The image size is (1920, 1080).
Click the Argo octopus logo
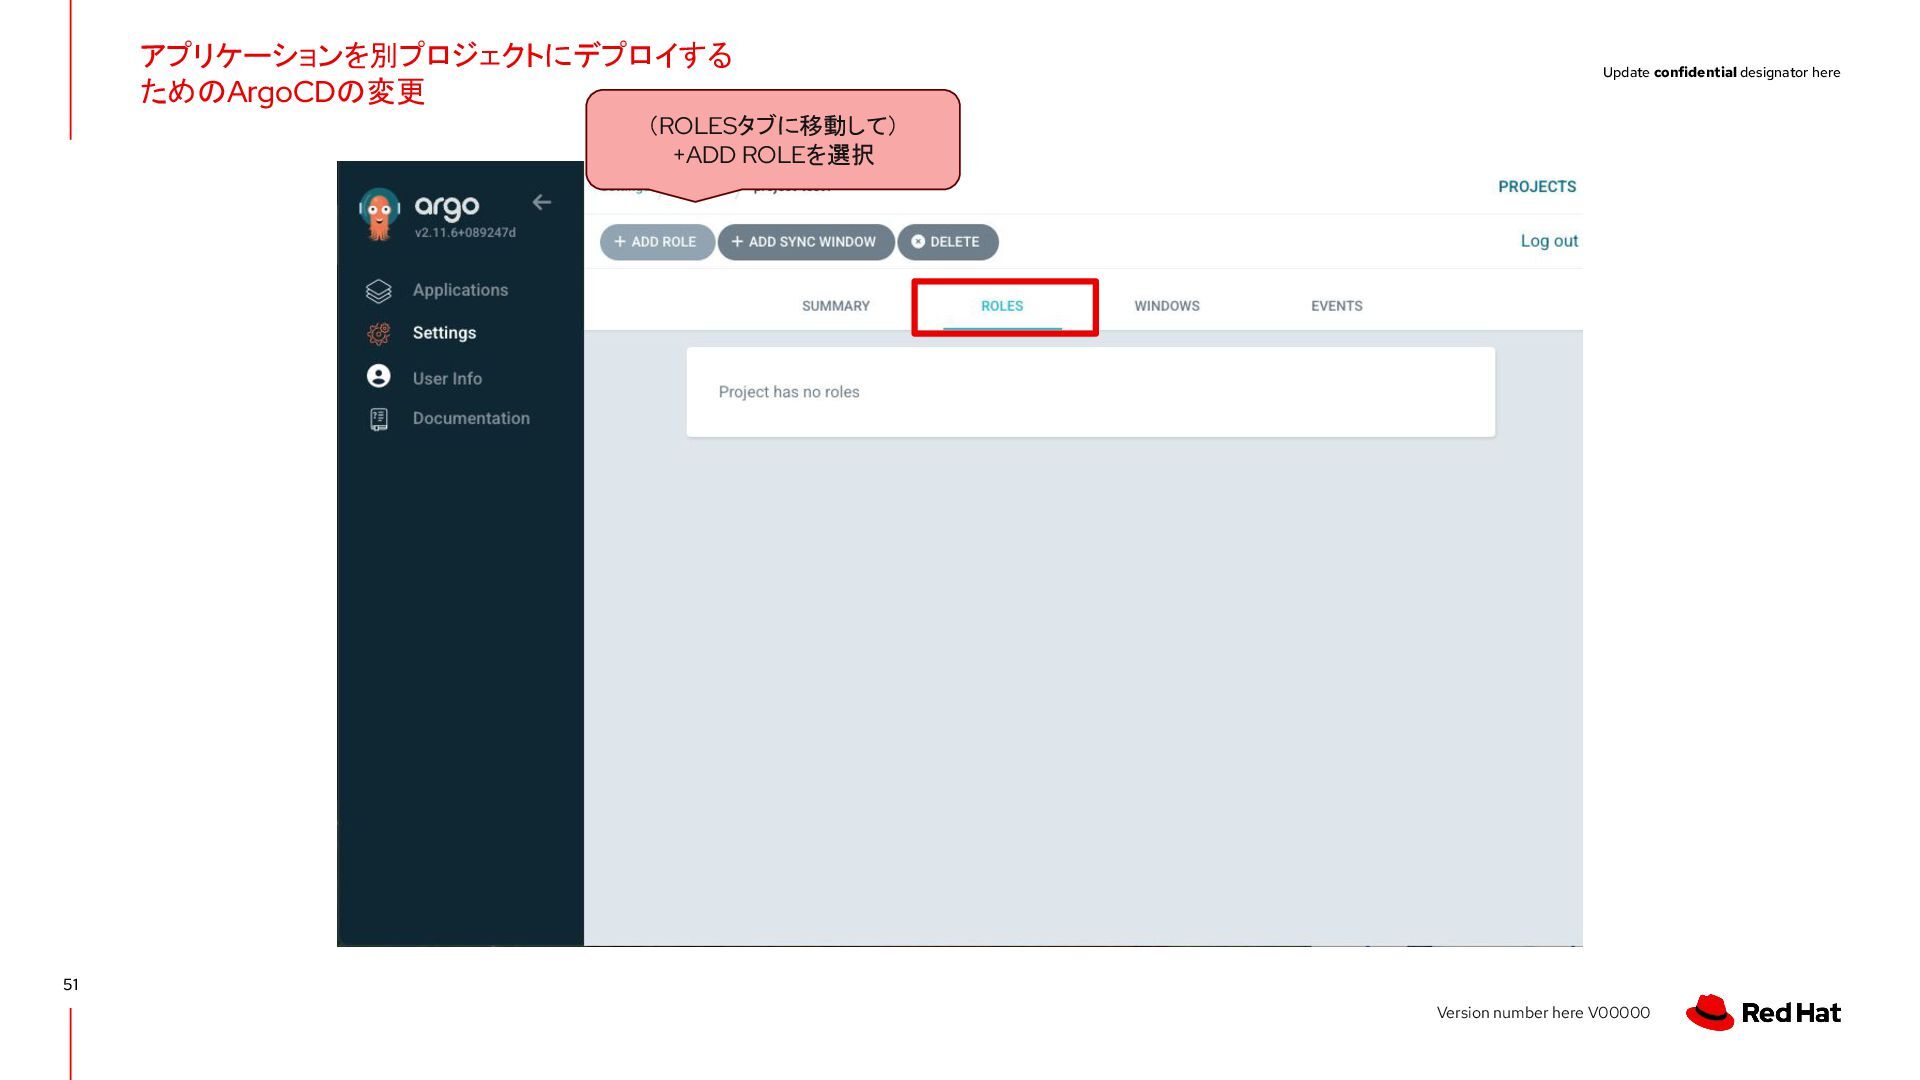[379, 214]
